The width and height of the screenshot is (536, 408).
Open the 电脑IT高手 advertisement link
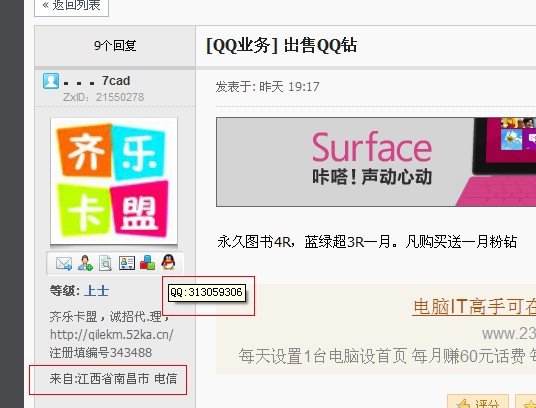click(x=474, y=307)
